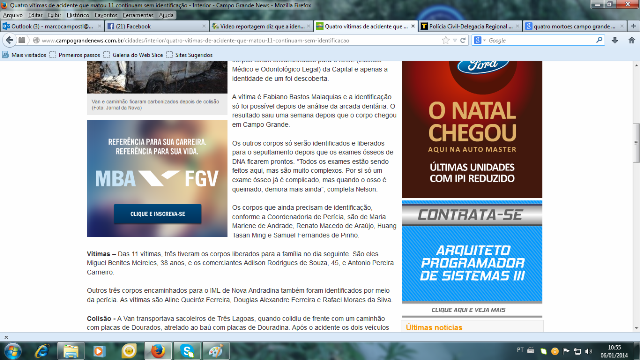Open the downloads arrow icon

pos(615,40)
